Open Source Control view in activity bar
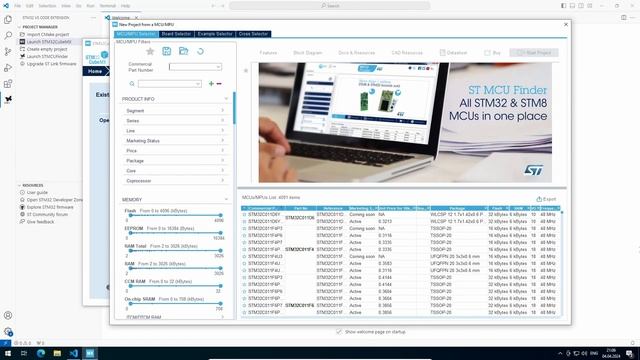 (x=8, y=51)
